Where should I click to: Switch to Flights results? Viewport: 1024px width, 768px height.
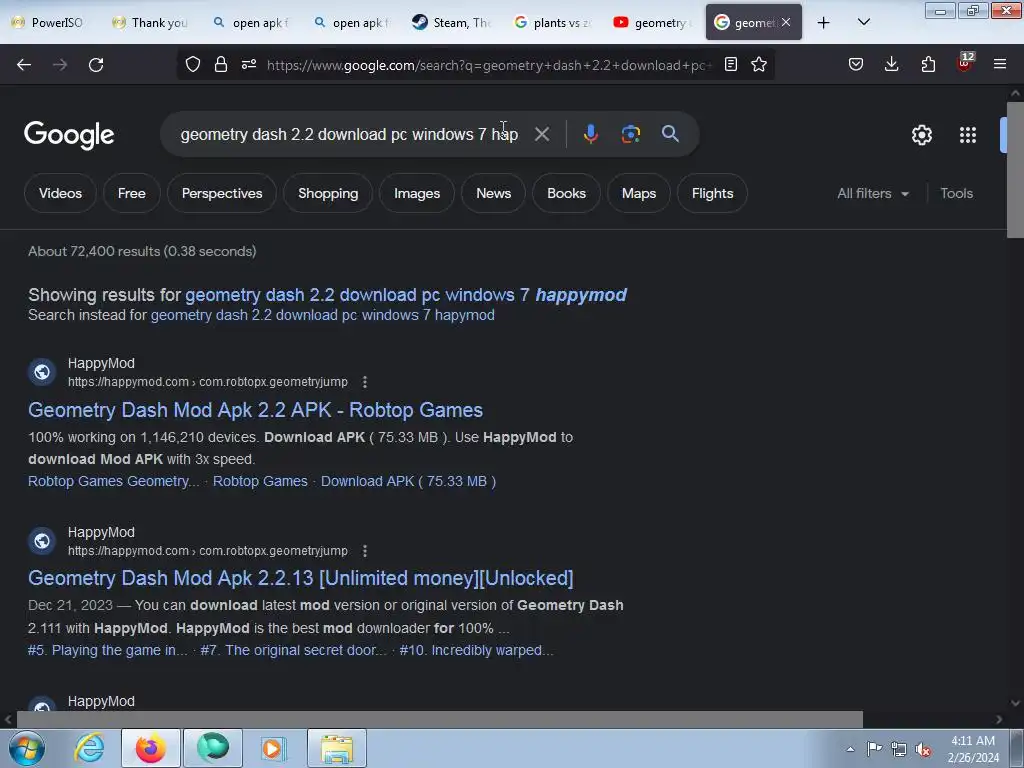coord(712,193)
